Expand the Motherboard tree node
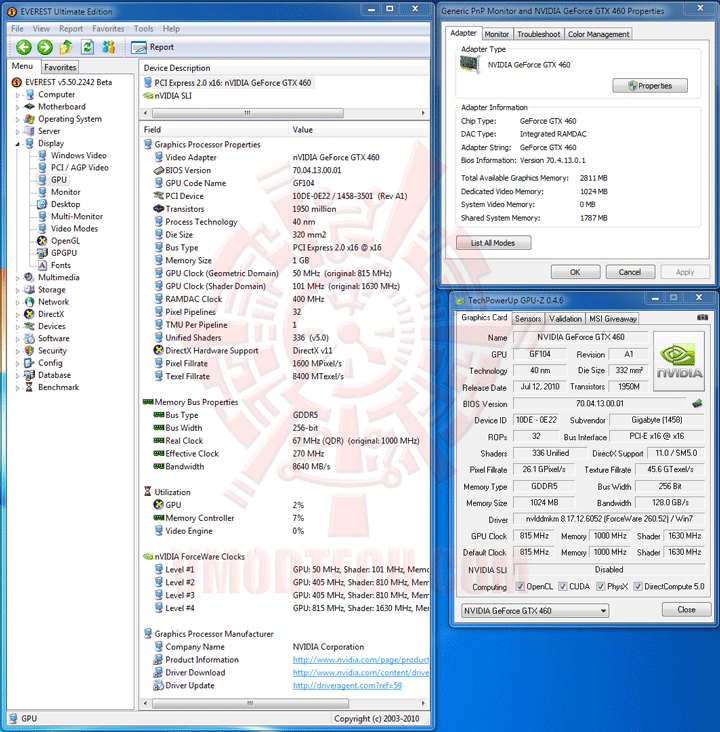720x732 pixels. pos(18,107)
